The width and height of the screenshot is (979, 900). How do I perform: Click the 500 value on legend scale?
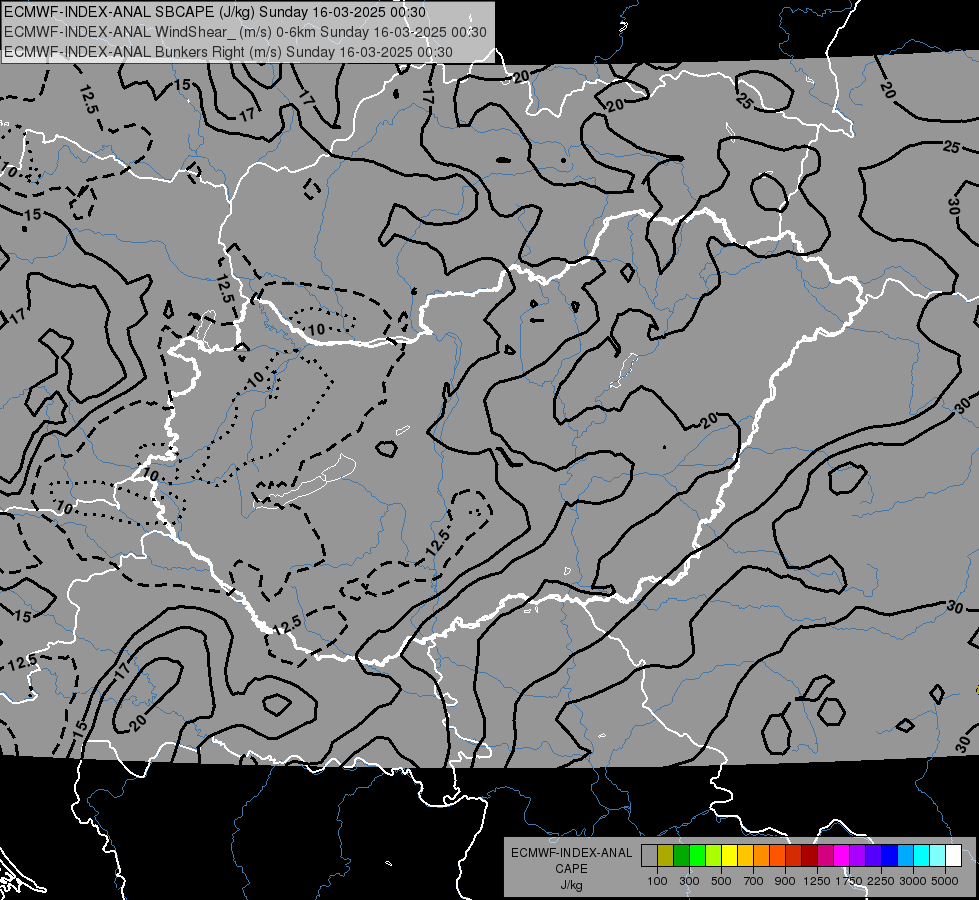pyautogui.click(x=721, y=881)
